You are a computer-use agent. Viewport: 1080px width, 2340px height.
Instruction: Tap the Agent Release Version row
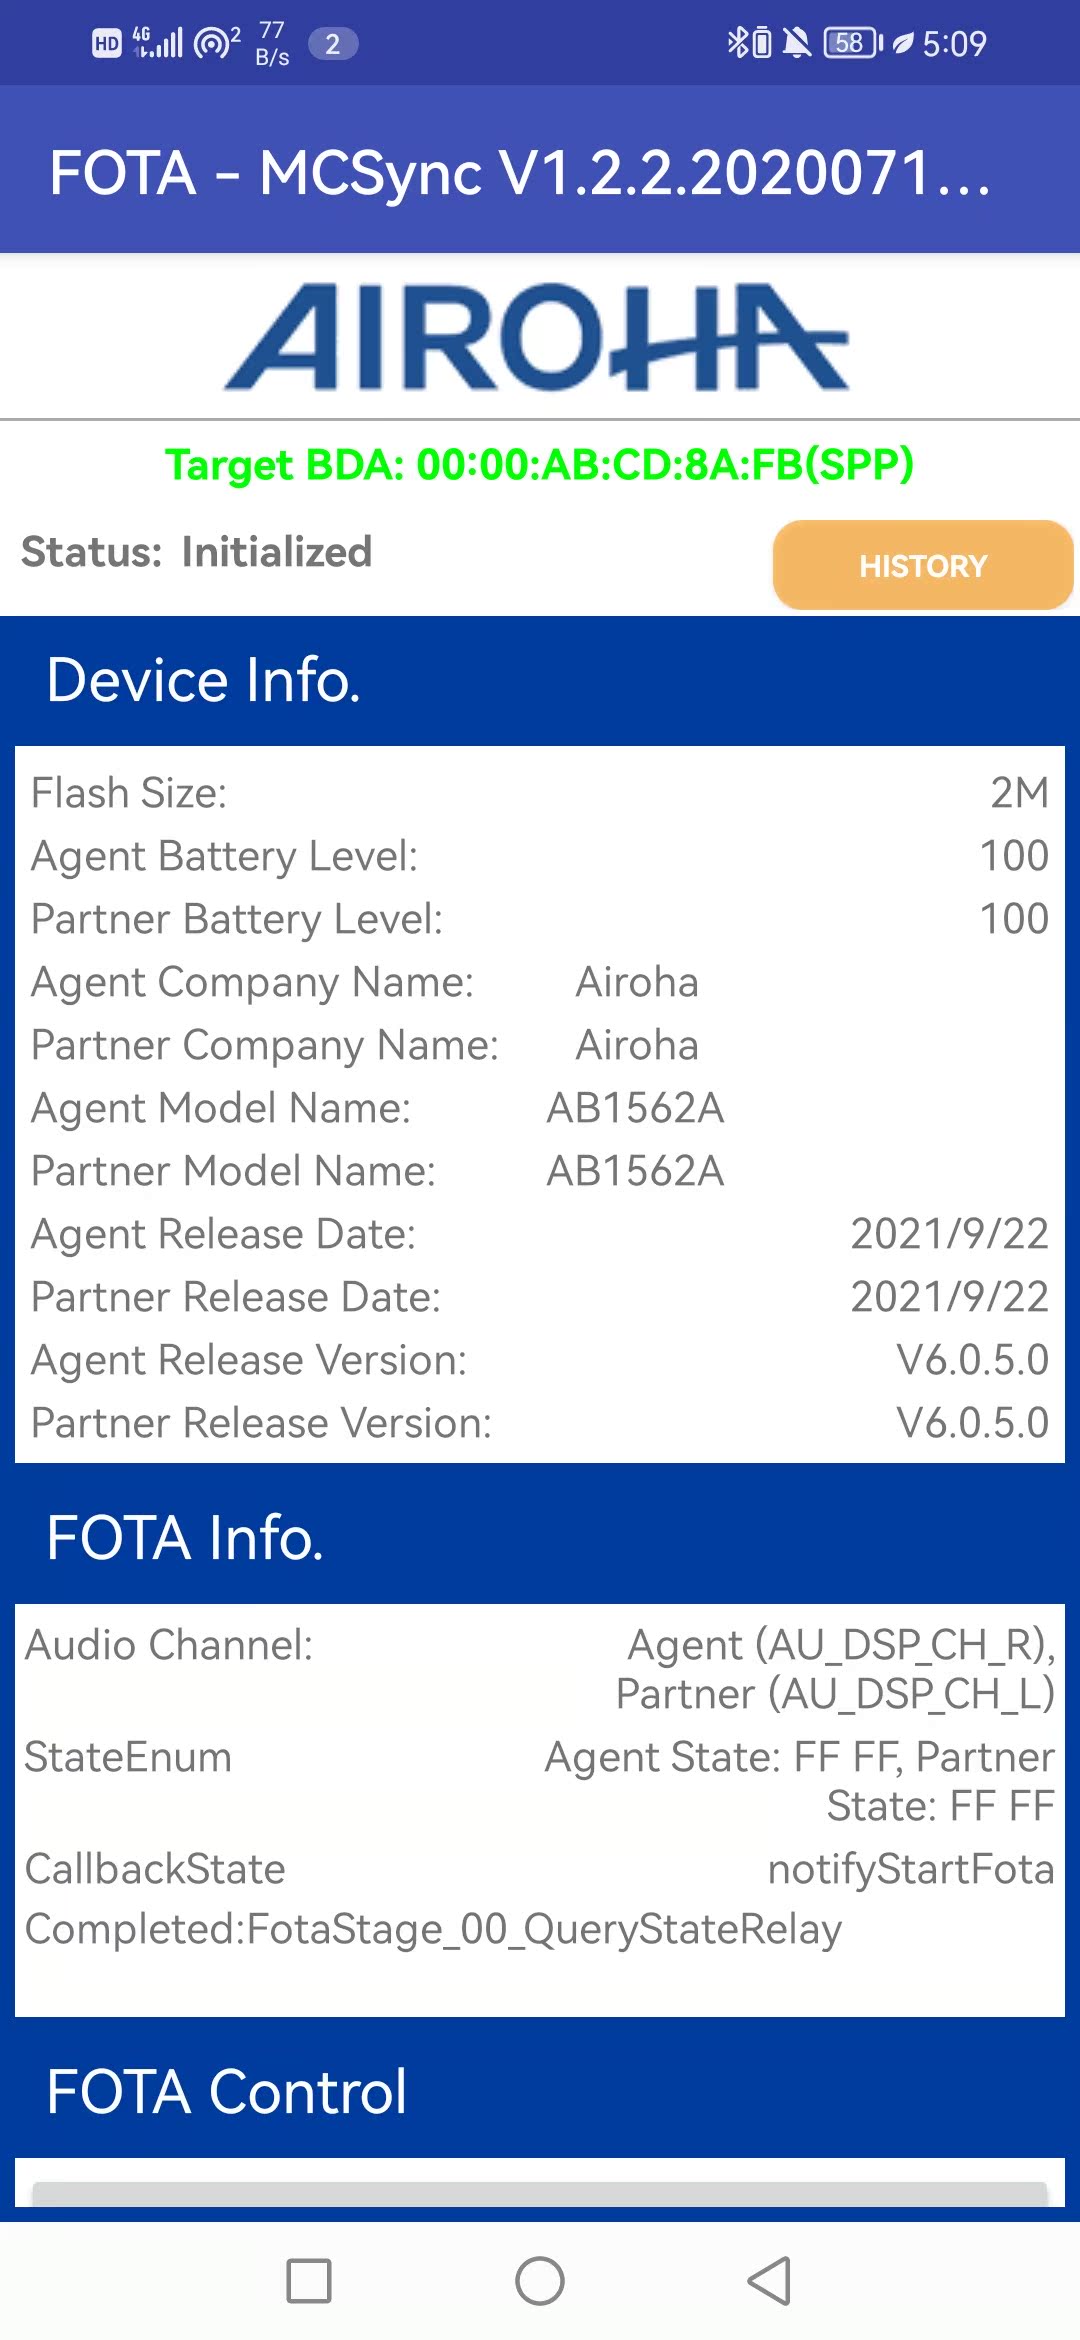[540, 1360]
